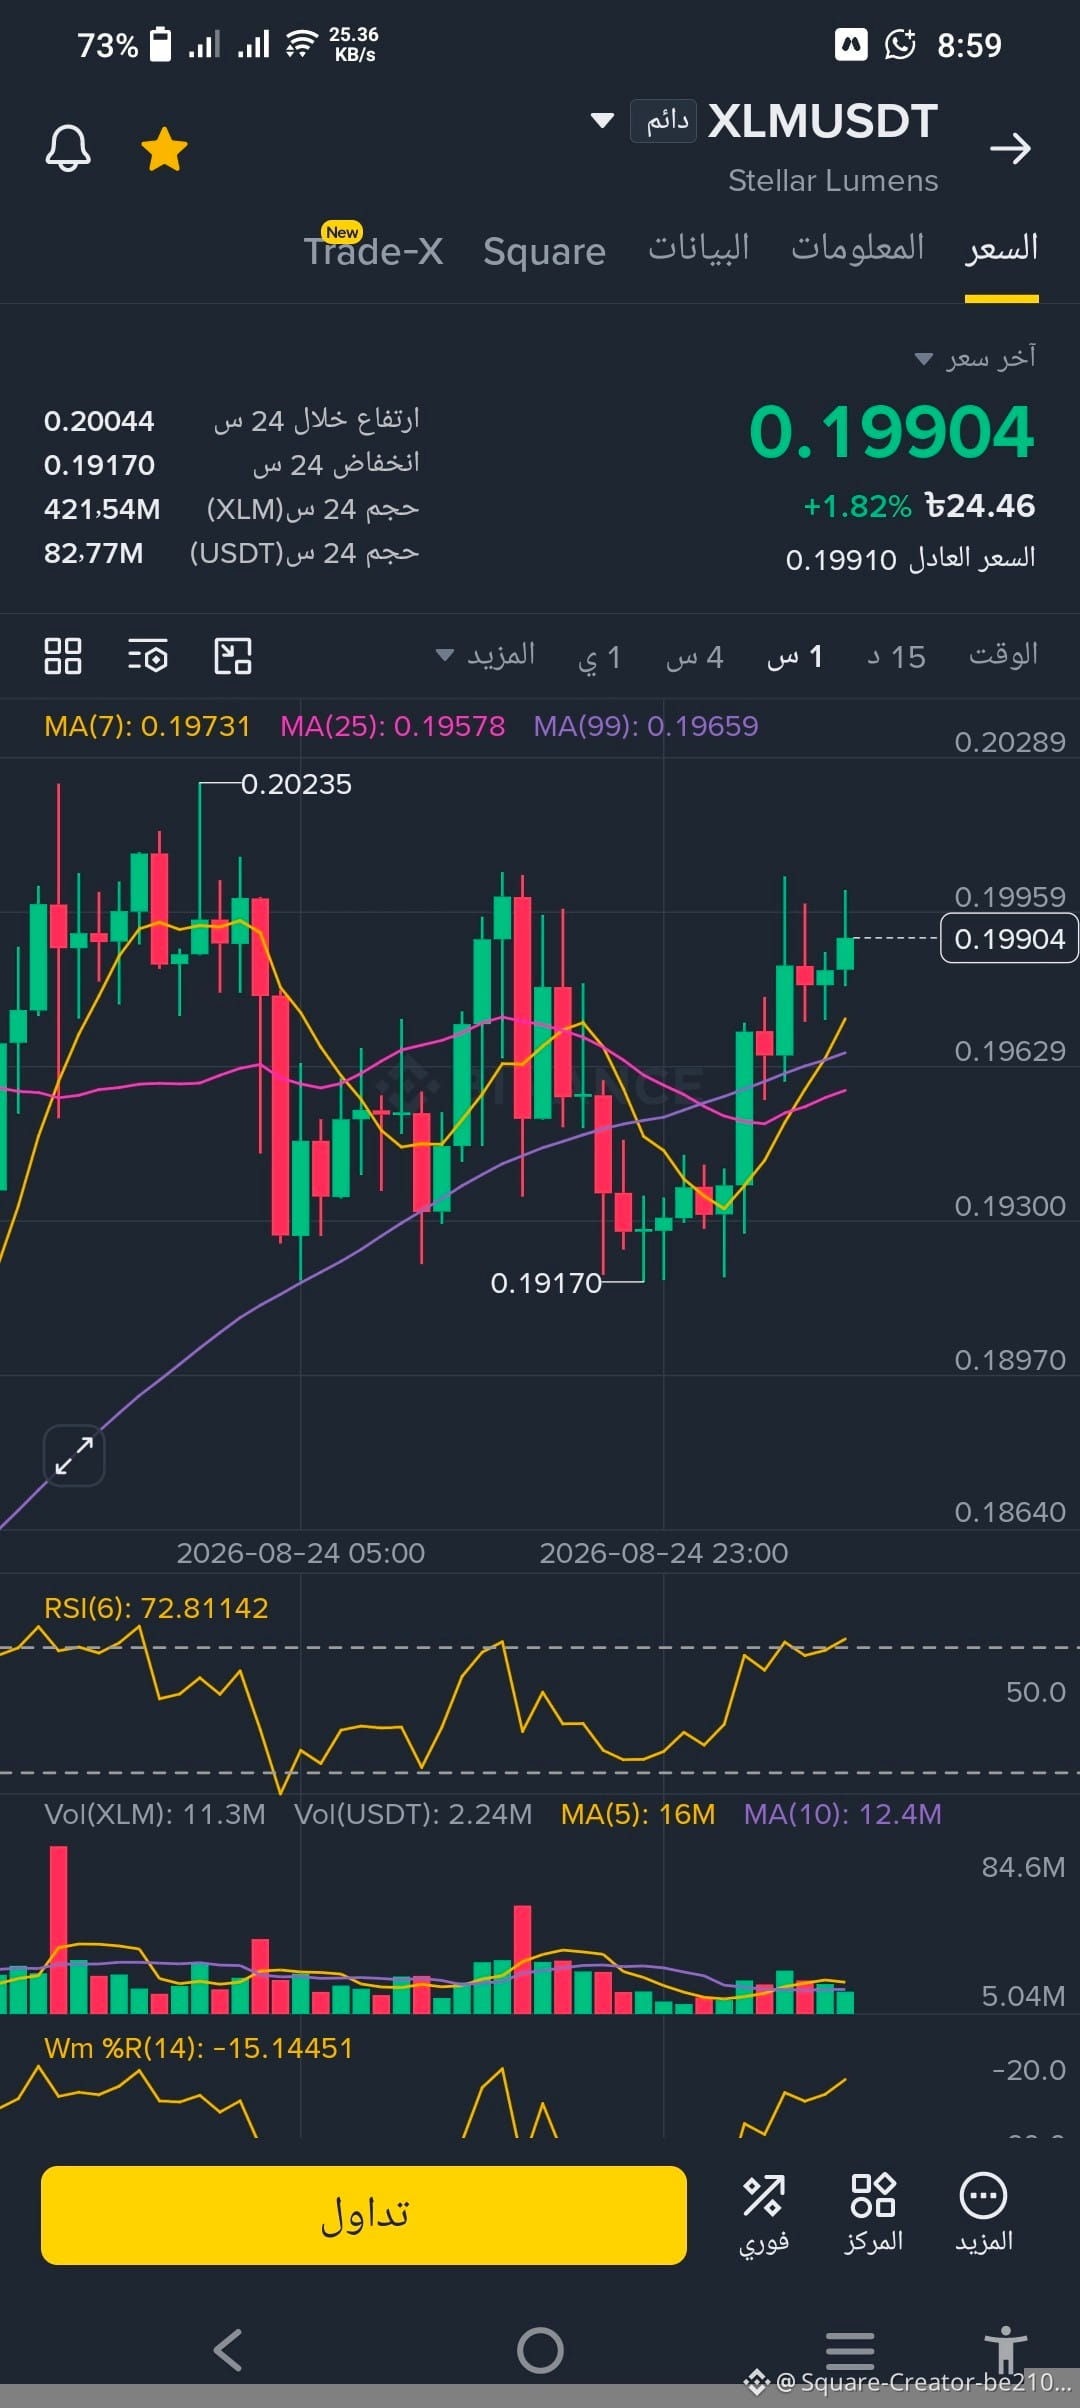The width and height of the screenshot is (1080, 2408).
Task: Tap the yellow تداول trade button
Action: [x=364, y=2215]
